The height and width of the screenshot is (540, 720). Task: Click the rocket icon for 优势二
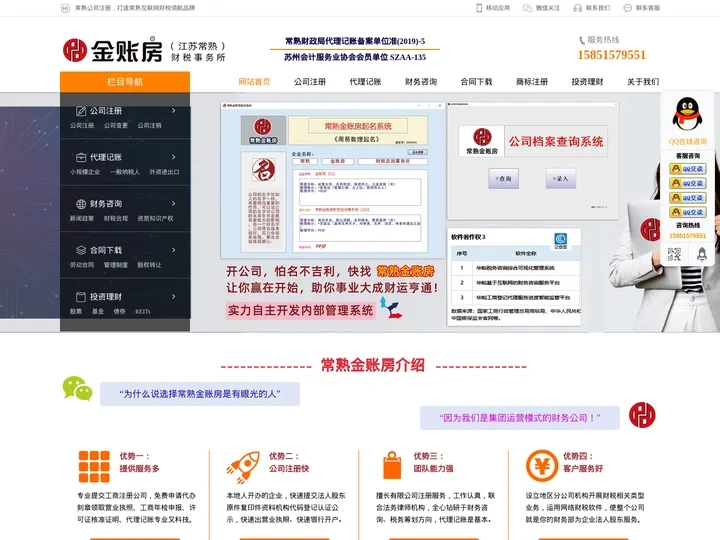(242, 467)
